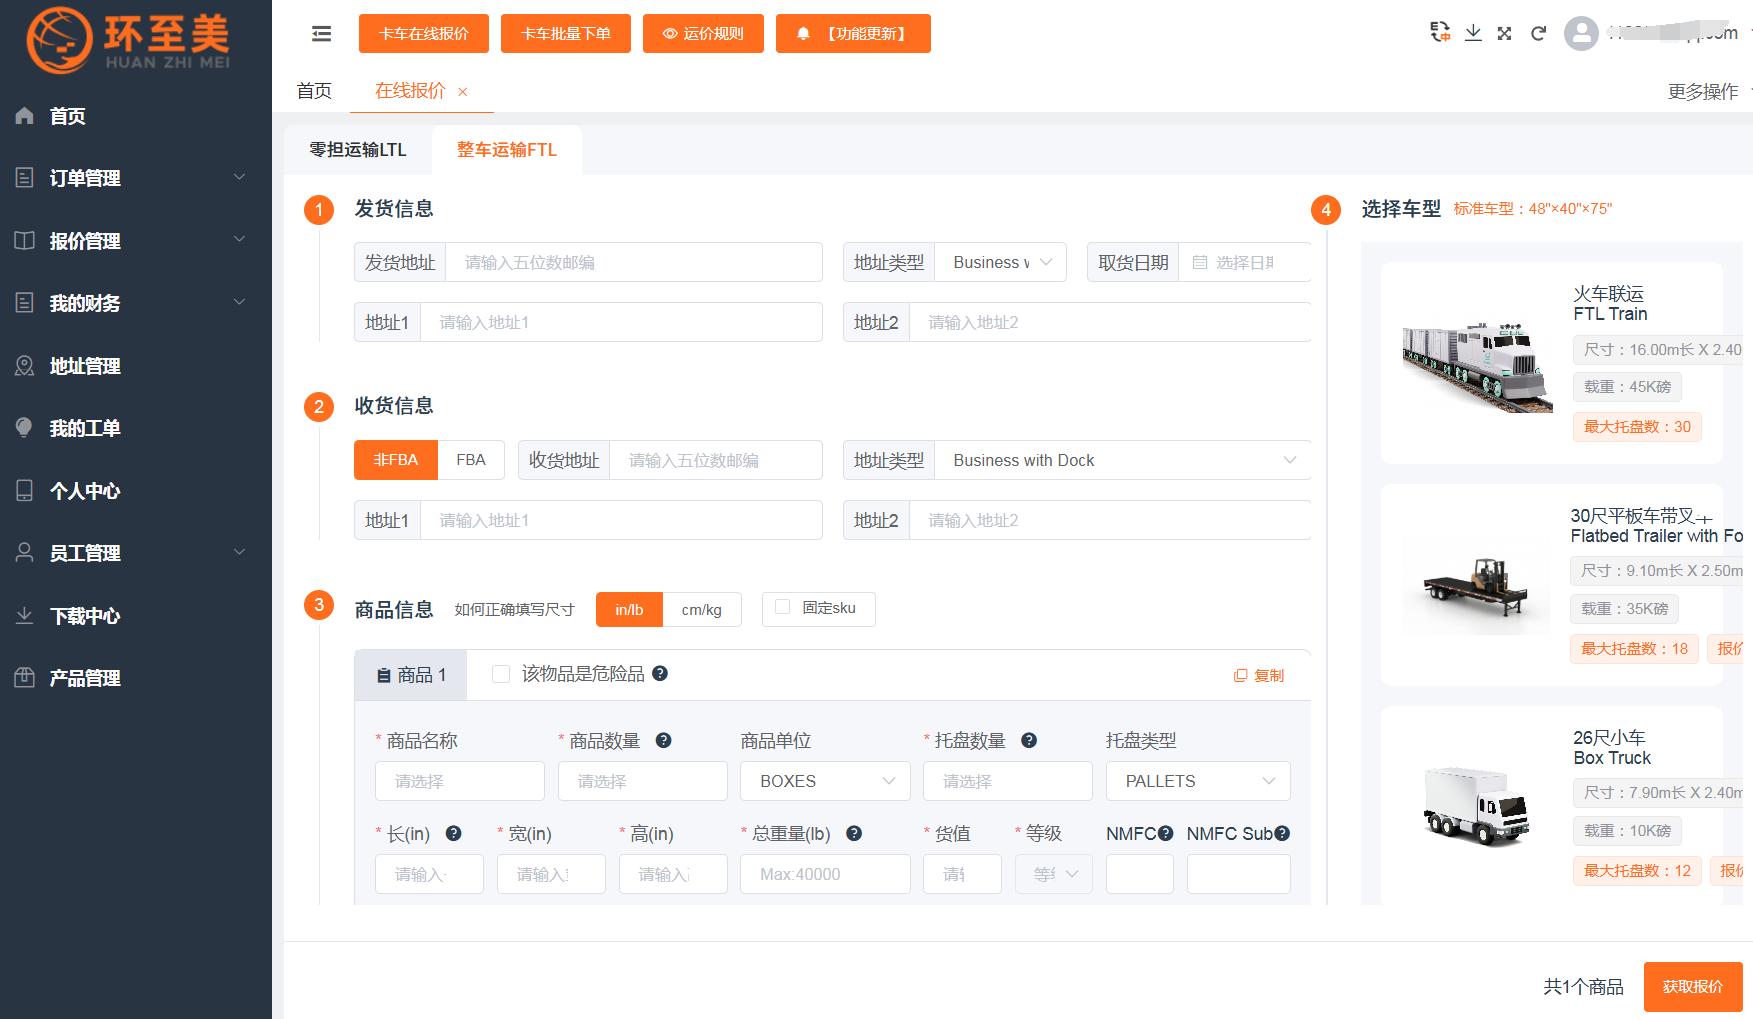Click the refresh icon in top bar
The image size is (1753, 1019).
(x=1538, y=33)
